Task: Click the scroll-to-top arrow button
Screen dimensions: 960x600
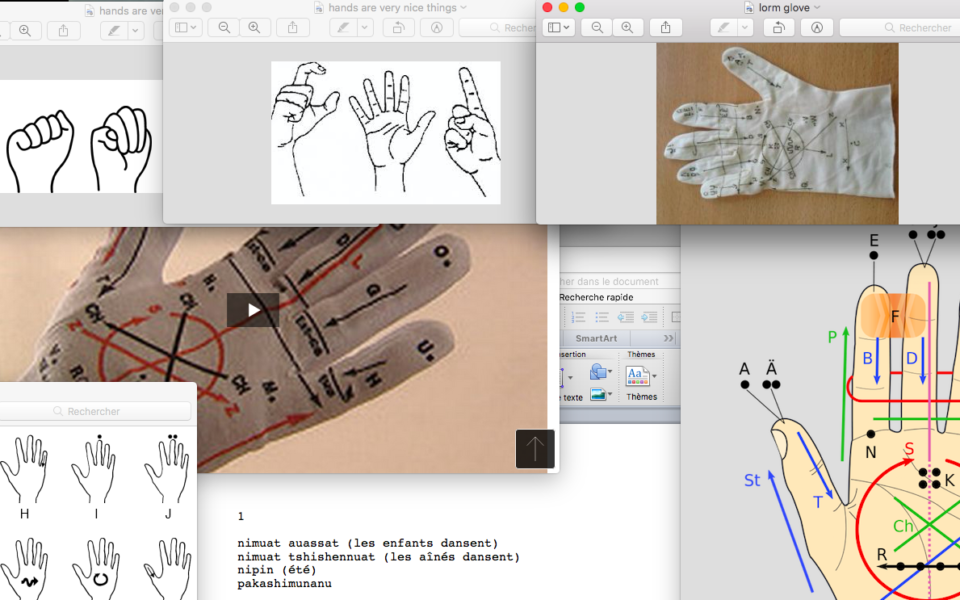Action: click(x=535, y=449)
